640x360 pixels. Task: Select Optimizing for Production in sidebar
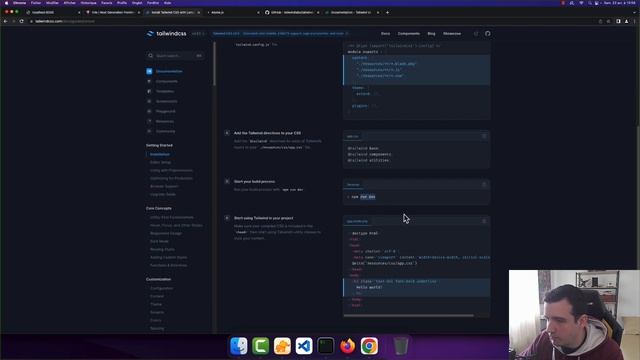point(171,178)
